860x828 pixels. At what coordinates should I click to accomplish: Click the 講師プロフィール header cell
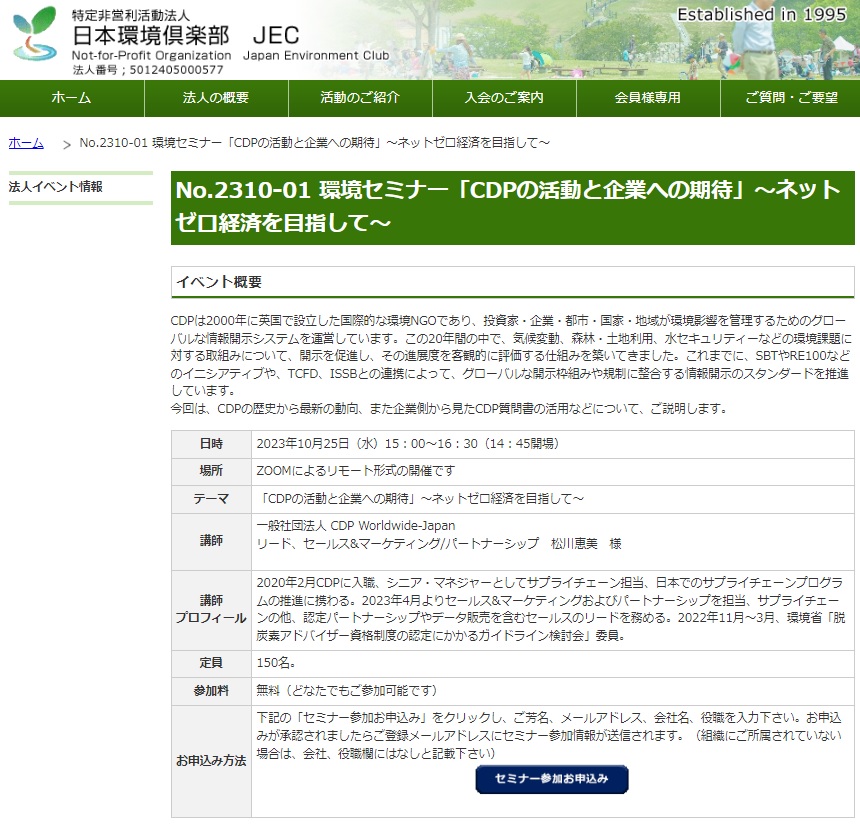pos(211,610)
